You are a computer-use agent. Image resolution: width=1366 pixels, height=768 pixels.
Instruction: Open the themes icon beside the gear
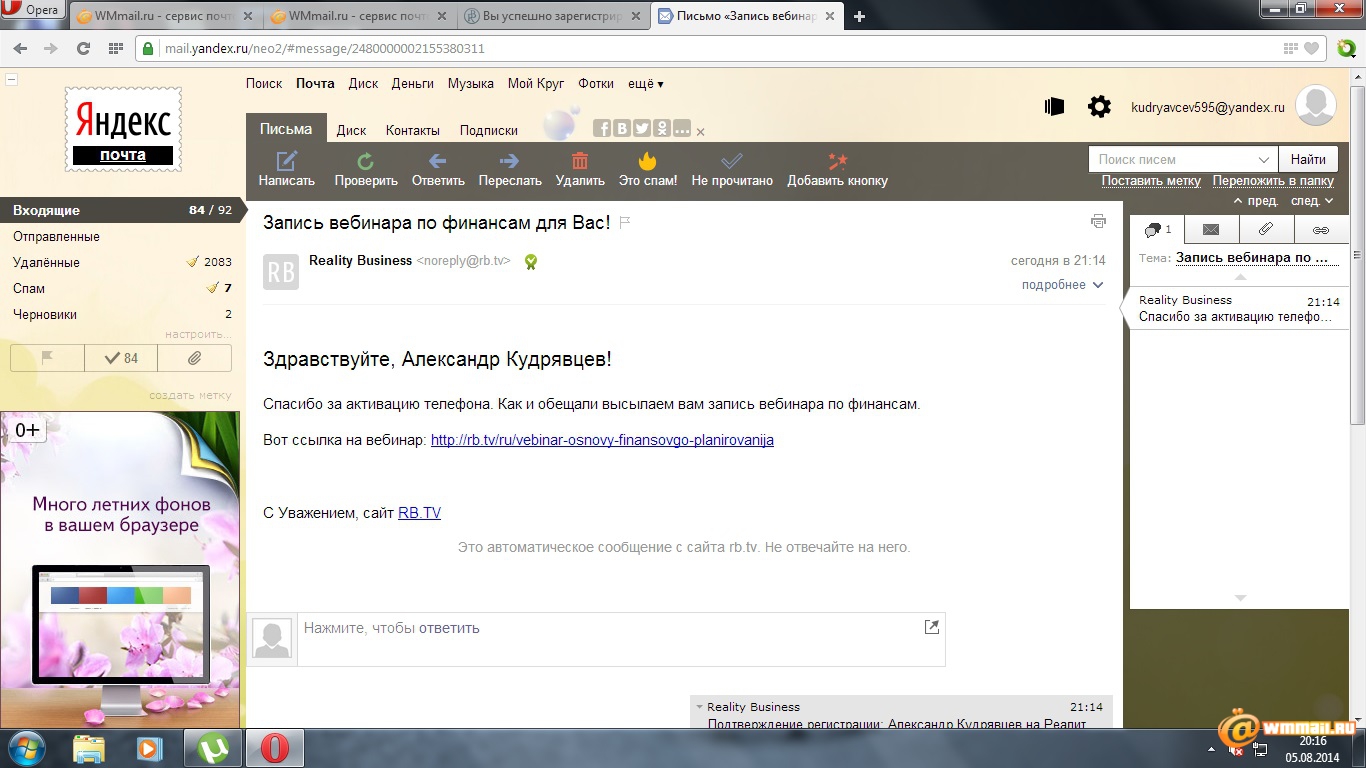click(x=1054, y=106)
